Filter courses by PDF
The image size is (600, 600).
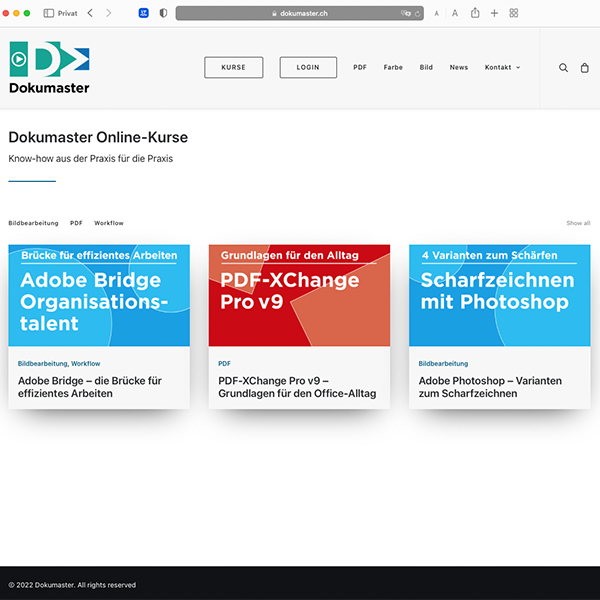pos(76,223)
